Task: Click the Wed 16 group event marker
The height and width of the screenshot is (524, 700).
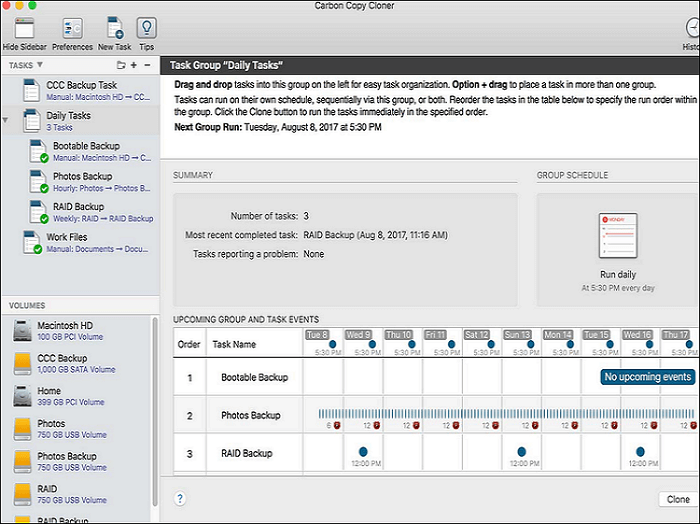Action: click(x=650, y=344)
